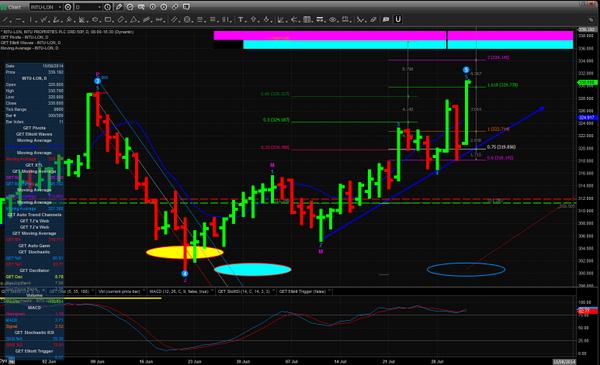Select the filled cyan ellipse drawing
The height and width of the screenshot is (365, 600).
(x=253, y=269)
